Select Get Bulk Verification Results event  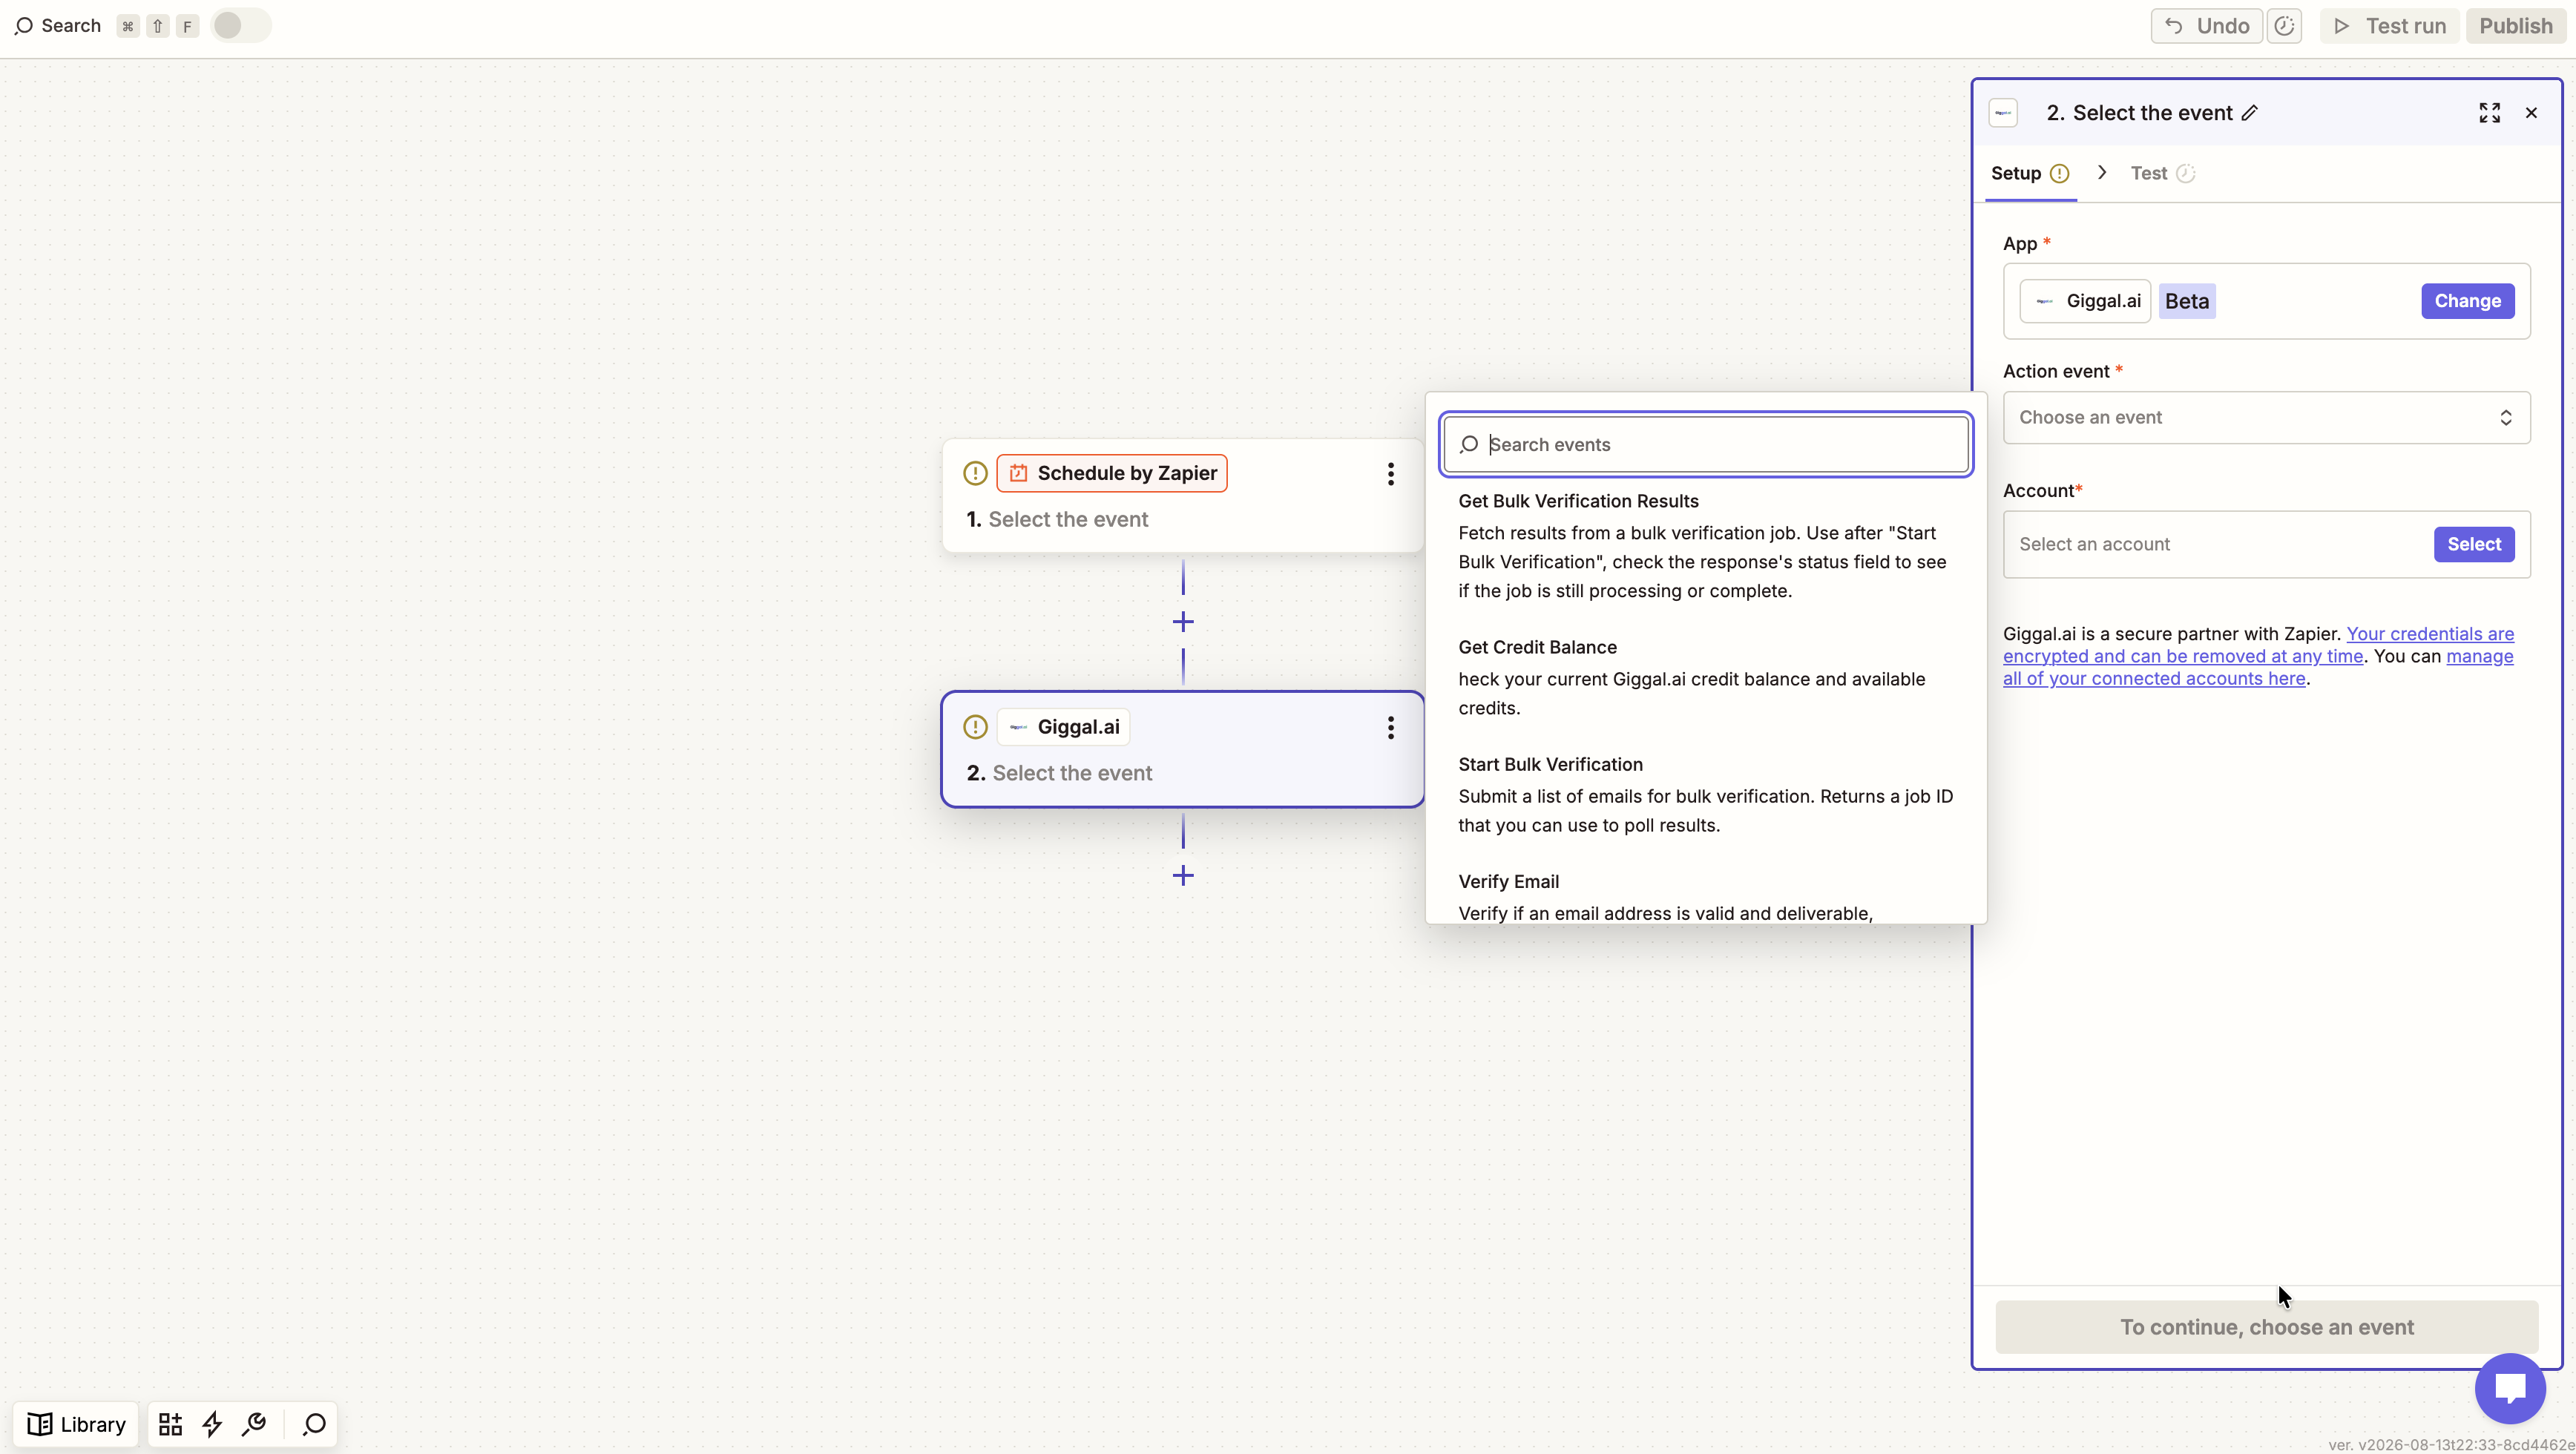pos(1706,545)
